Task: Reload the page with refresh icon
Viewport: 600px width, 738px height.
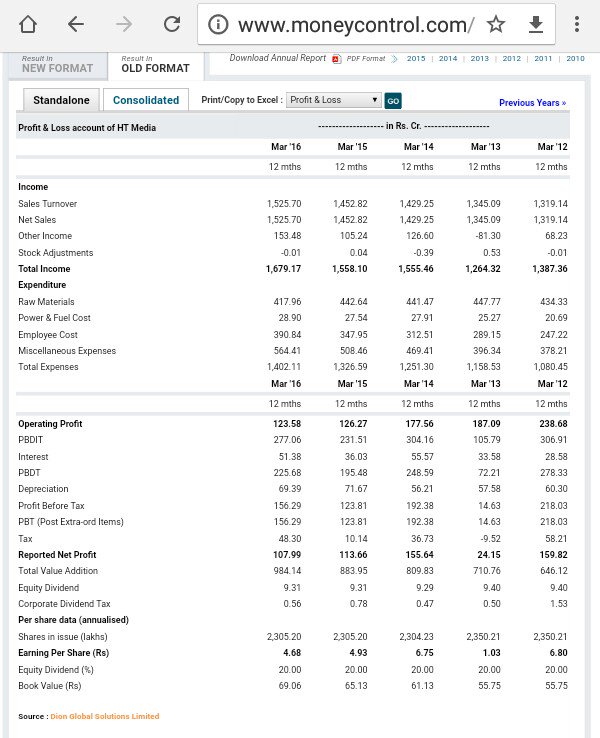Action: tap(172, 24)
